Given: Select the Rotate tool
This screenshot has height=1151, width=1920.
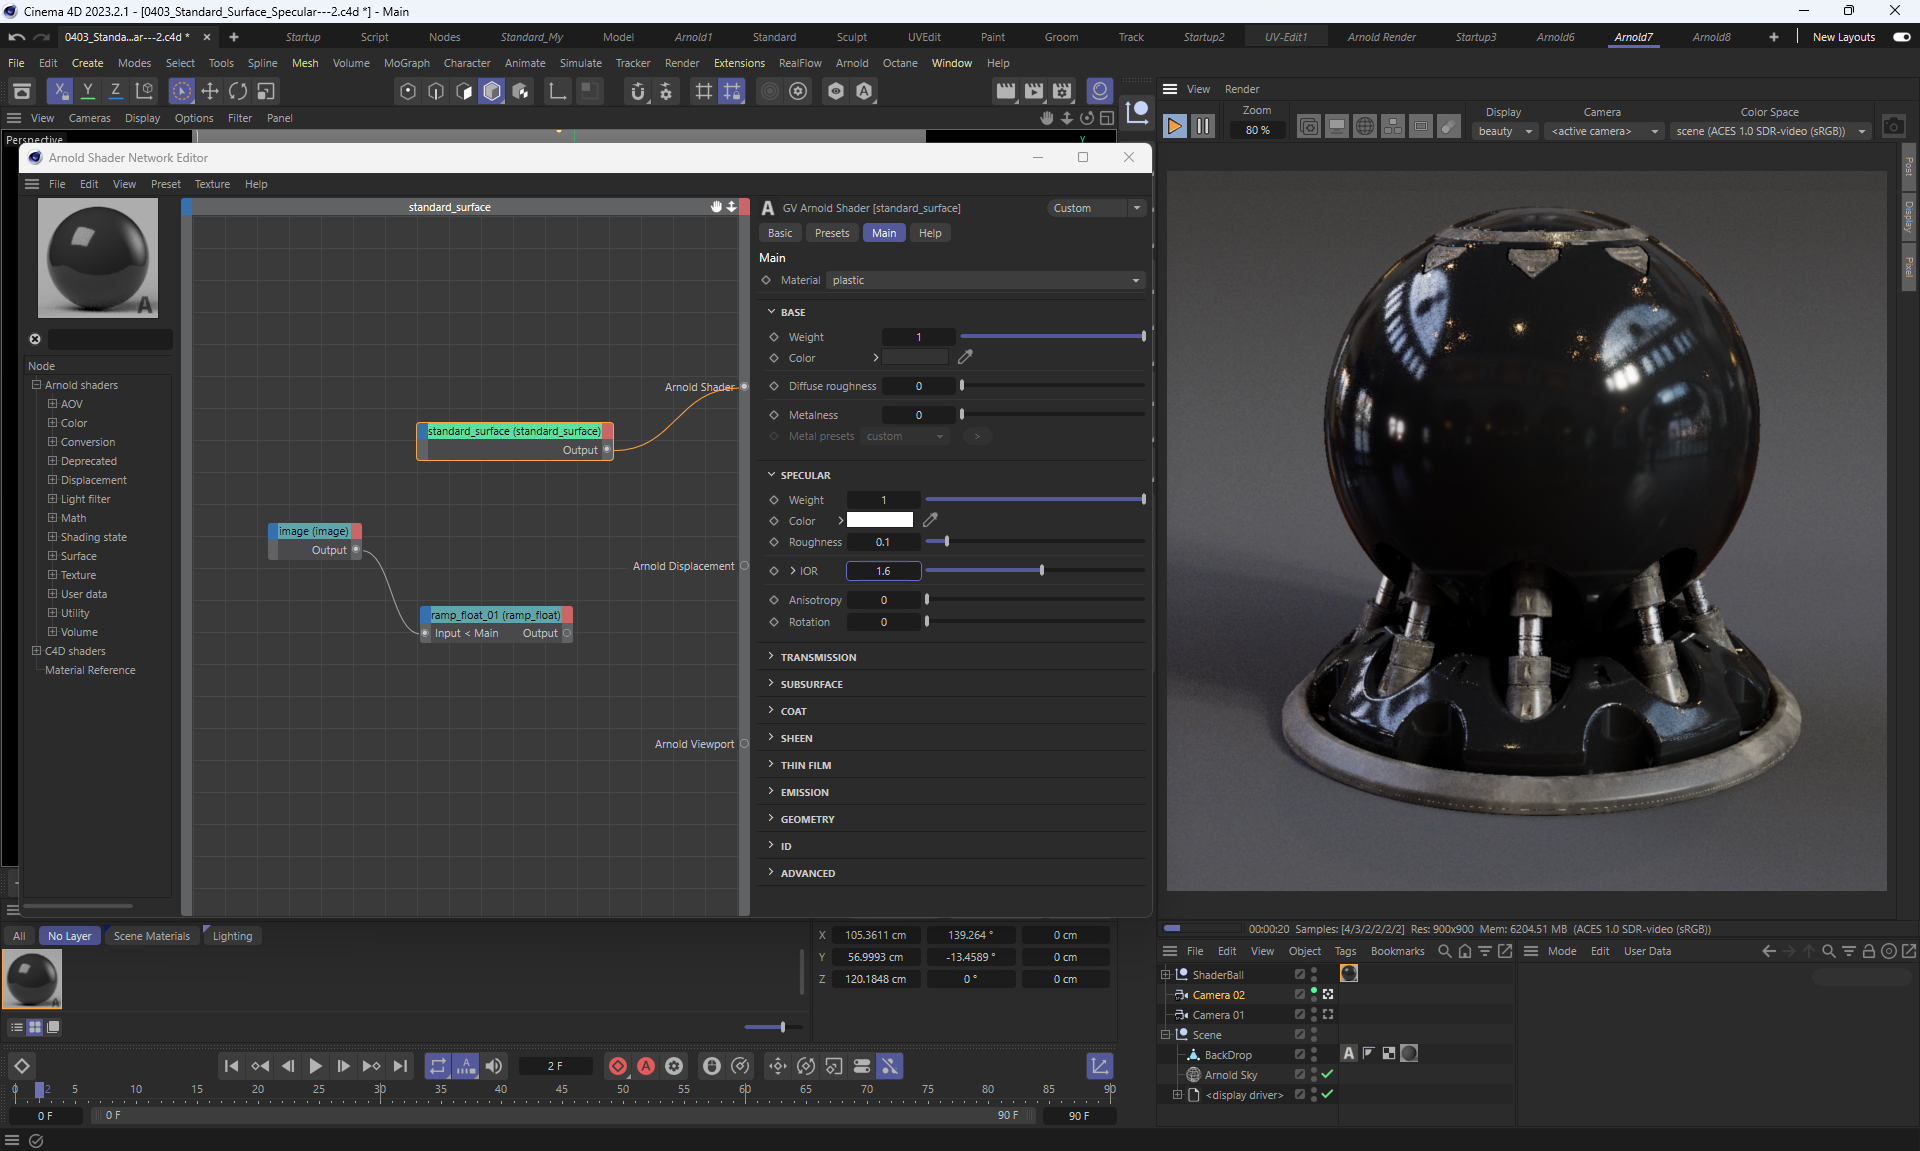Looking at the screenshot, I should click(238, 91).
